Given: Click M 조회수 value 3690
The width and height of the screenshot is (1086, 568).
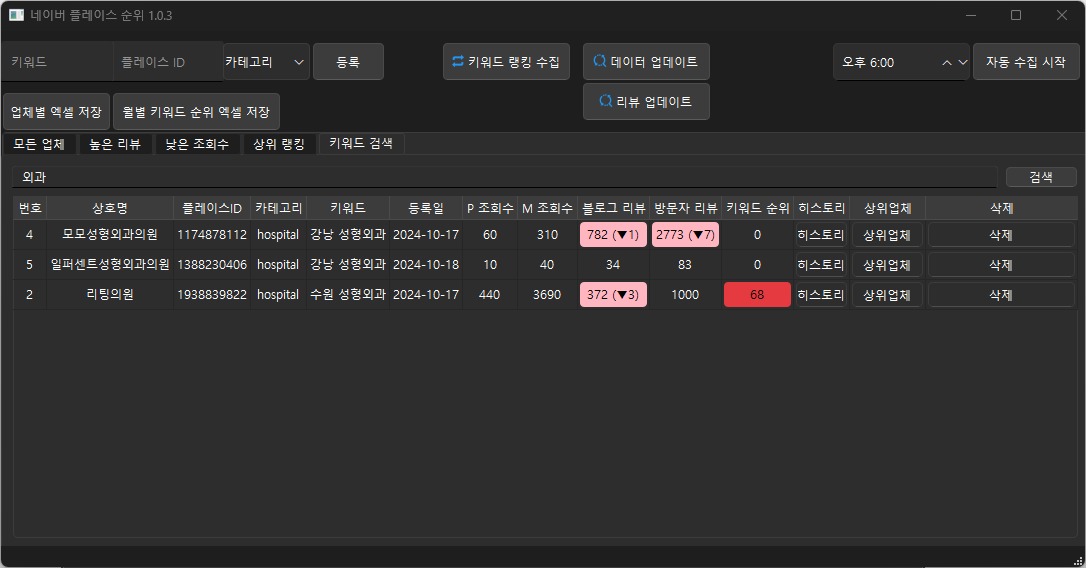Looking at the screenshot, I should [x=547, y=294].
